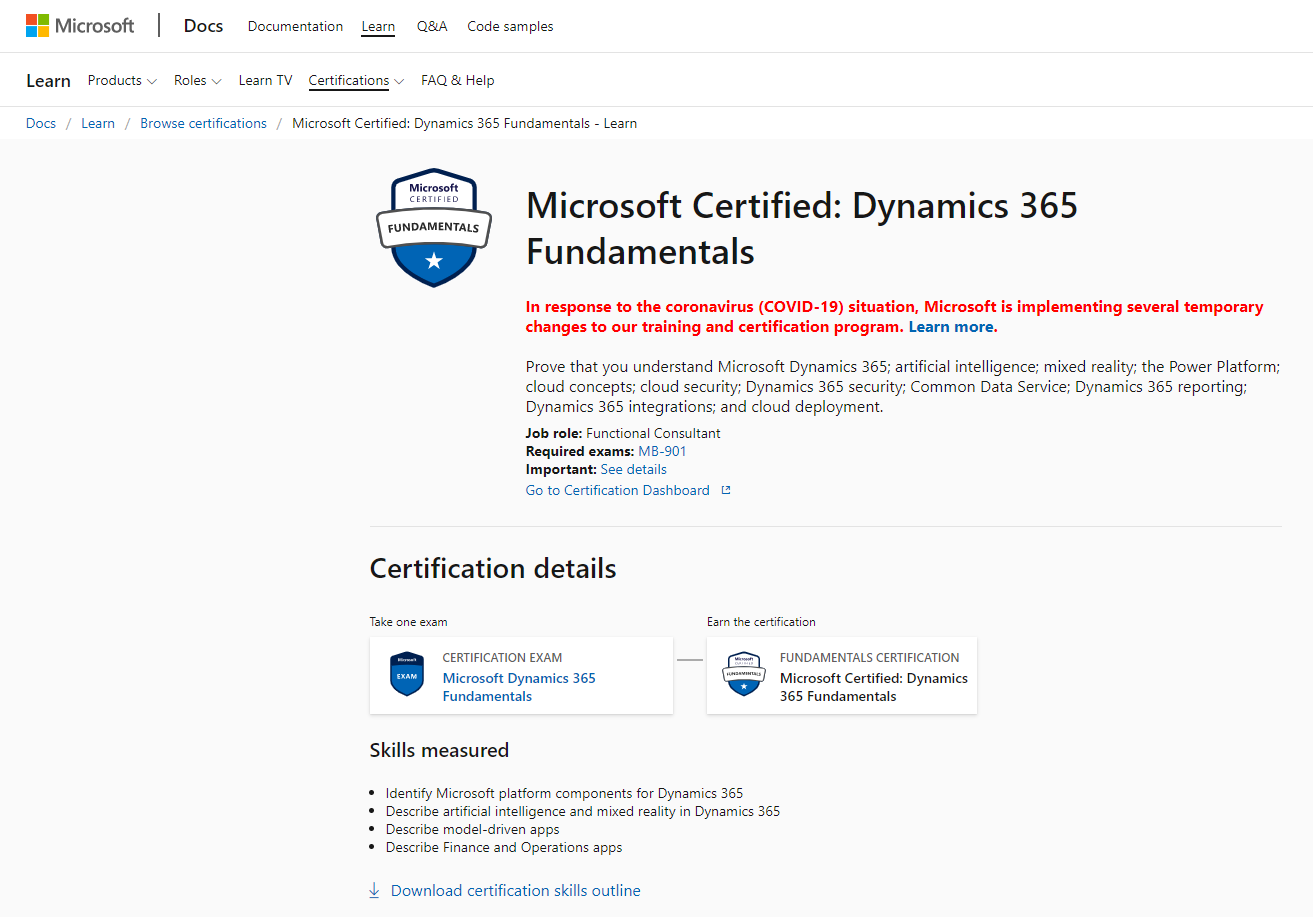This screenshot has height=917, width=1313.
Task: Click the See details link
Action: (633, 469)
